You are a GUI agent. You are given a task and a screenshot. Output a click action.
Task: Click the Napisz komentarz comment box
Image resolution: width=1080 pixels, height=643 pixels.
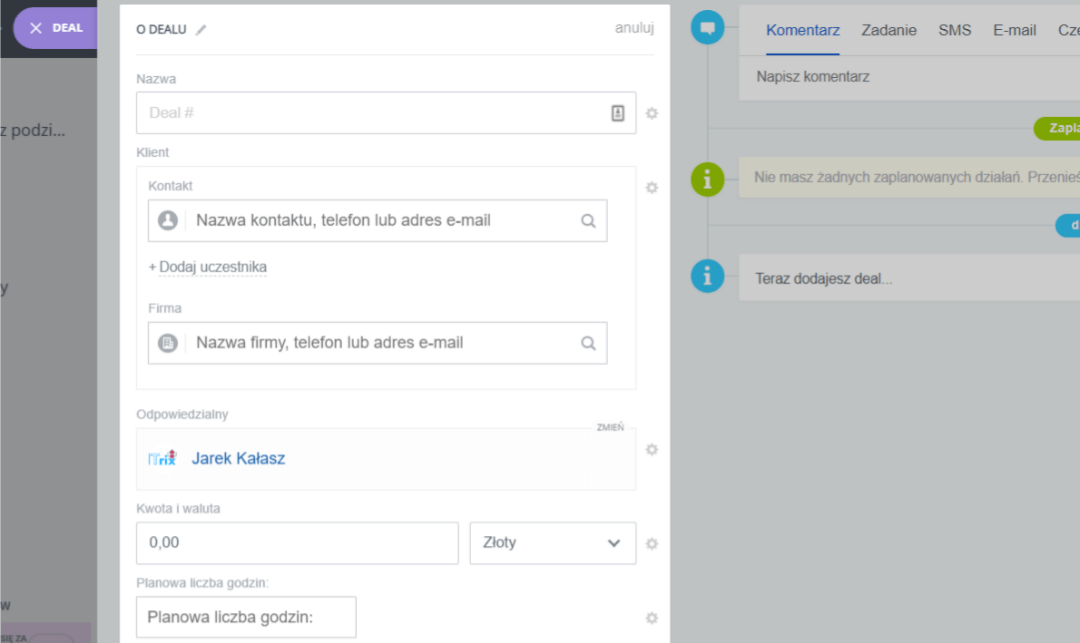point(900,77)
